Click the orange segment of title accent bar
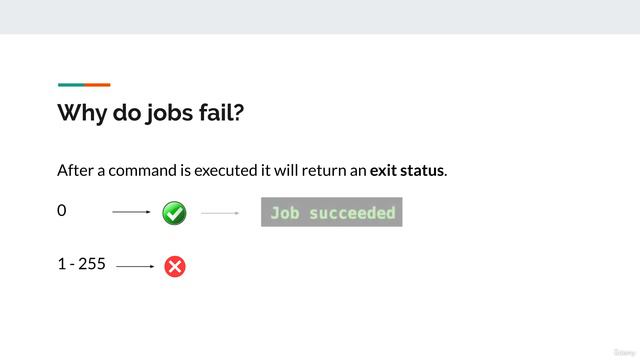Image resolution: width=640 pixels, height=360 pixels. click(98, 85)
